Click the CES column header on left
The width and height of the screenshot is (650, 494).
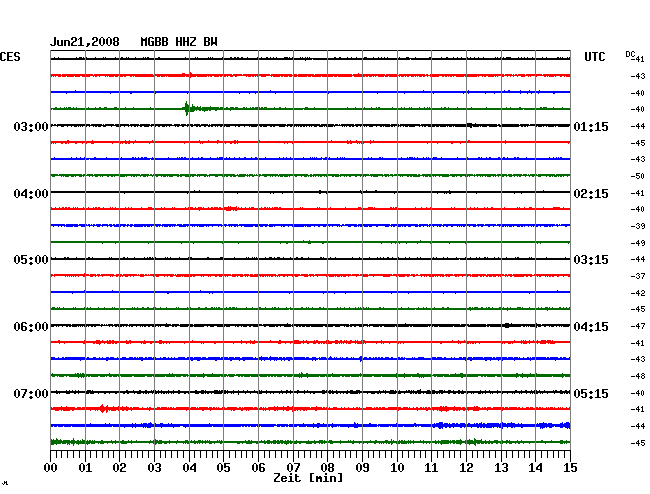[x=10, y=57]
